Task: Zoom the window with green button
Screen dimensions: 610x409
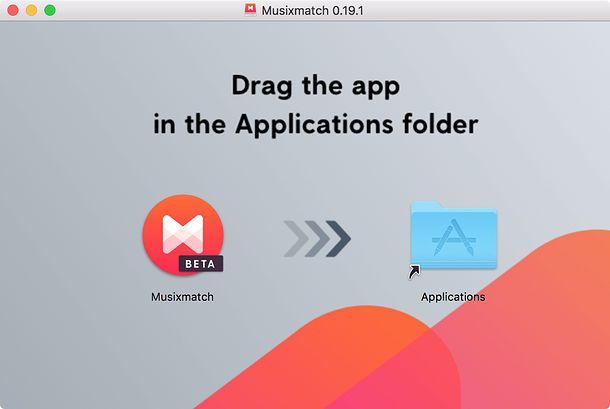Action: [x=50, y=10]
